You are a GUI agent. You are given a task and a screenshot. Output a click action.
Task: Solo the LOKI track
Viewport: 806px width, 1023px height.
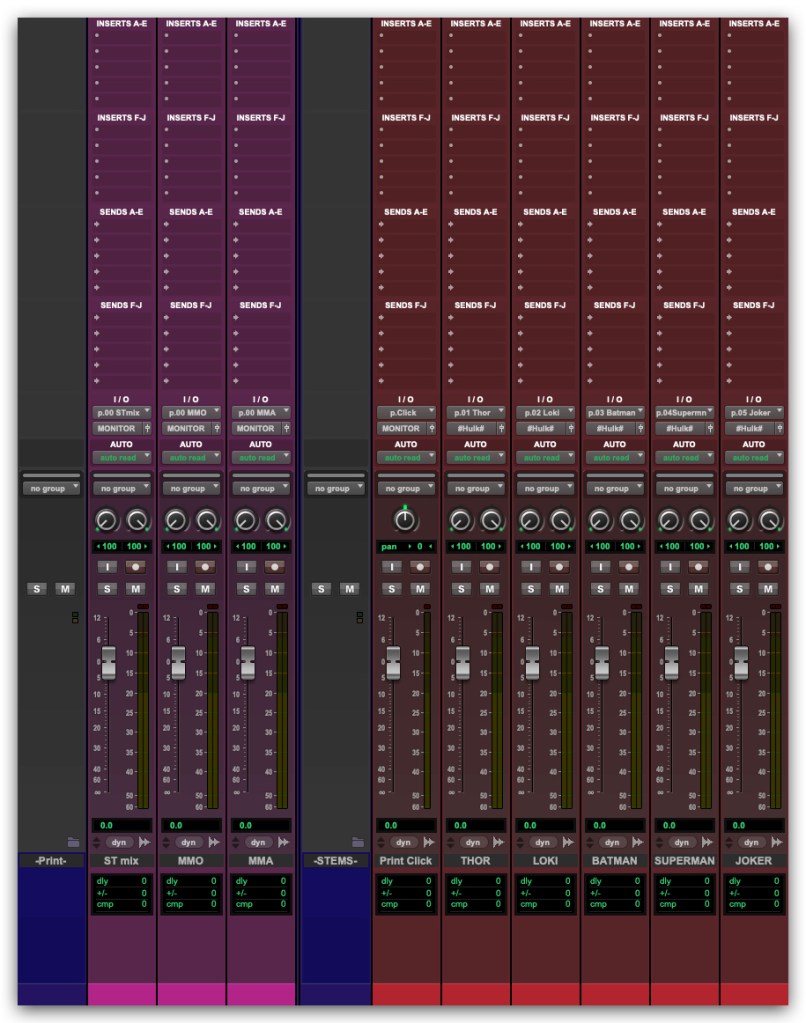click(x=530, y=589)
